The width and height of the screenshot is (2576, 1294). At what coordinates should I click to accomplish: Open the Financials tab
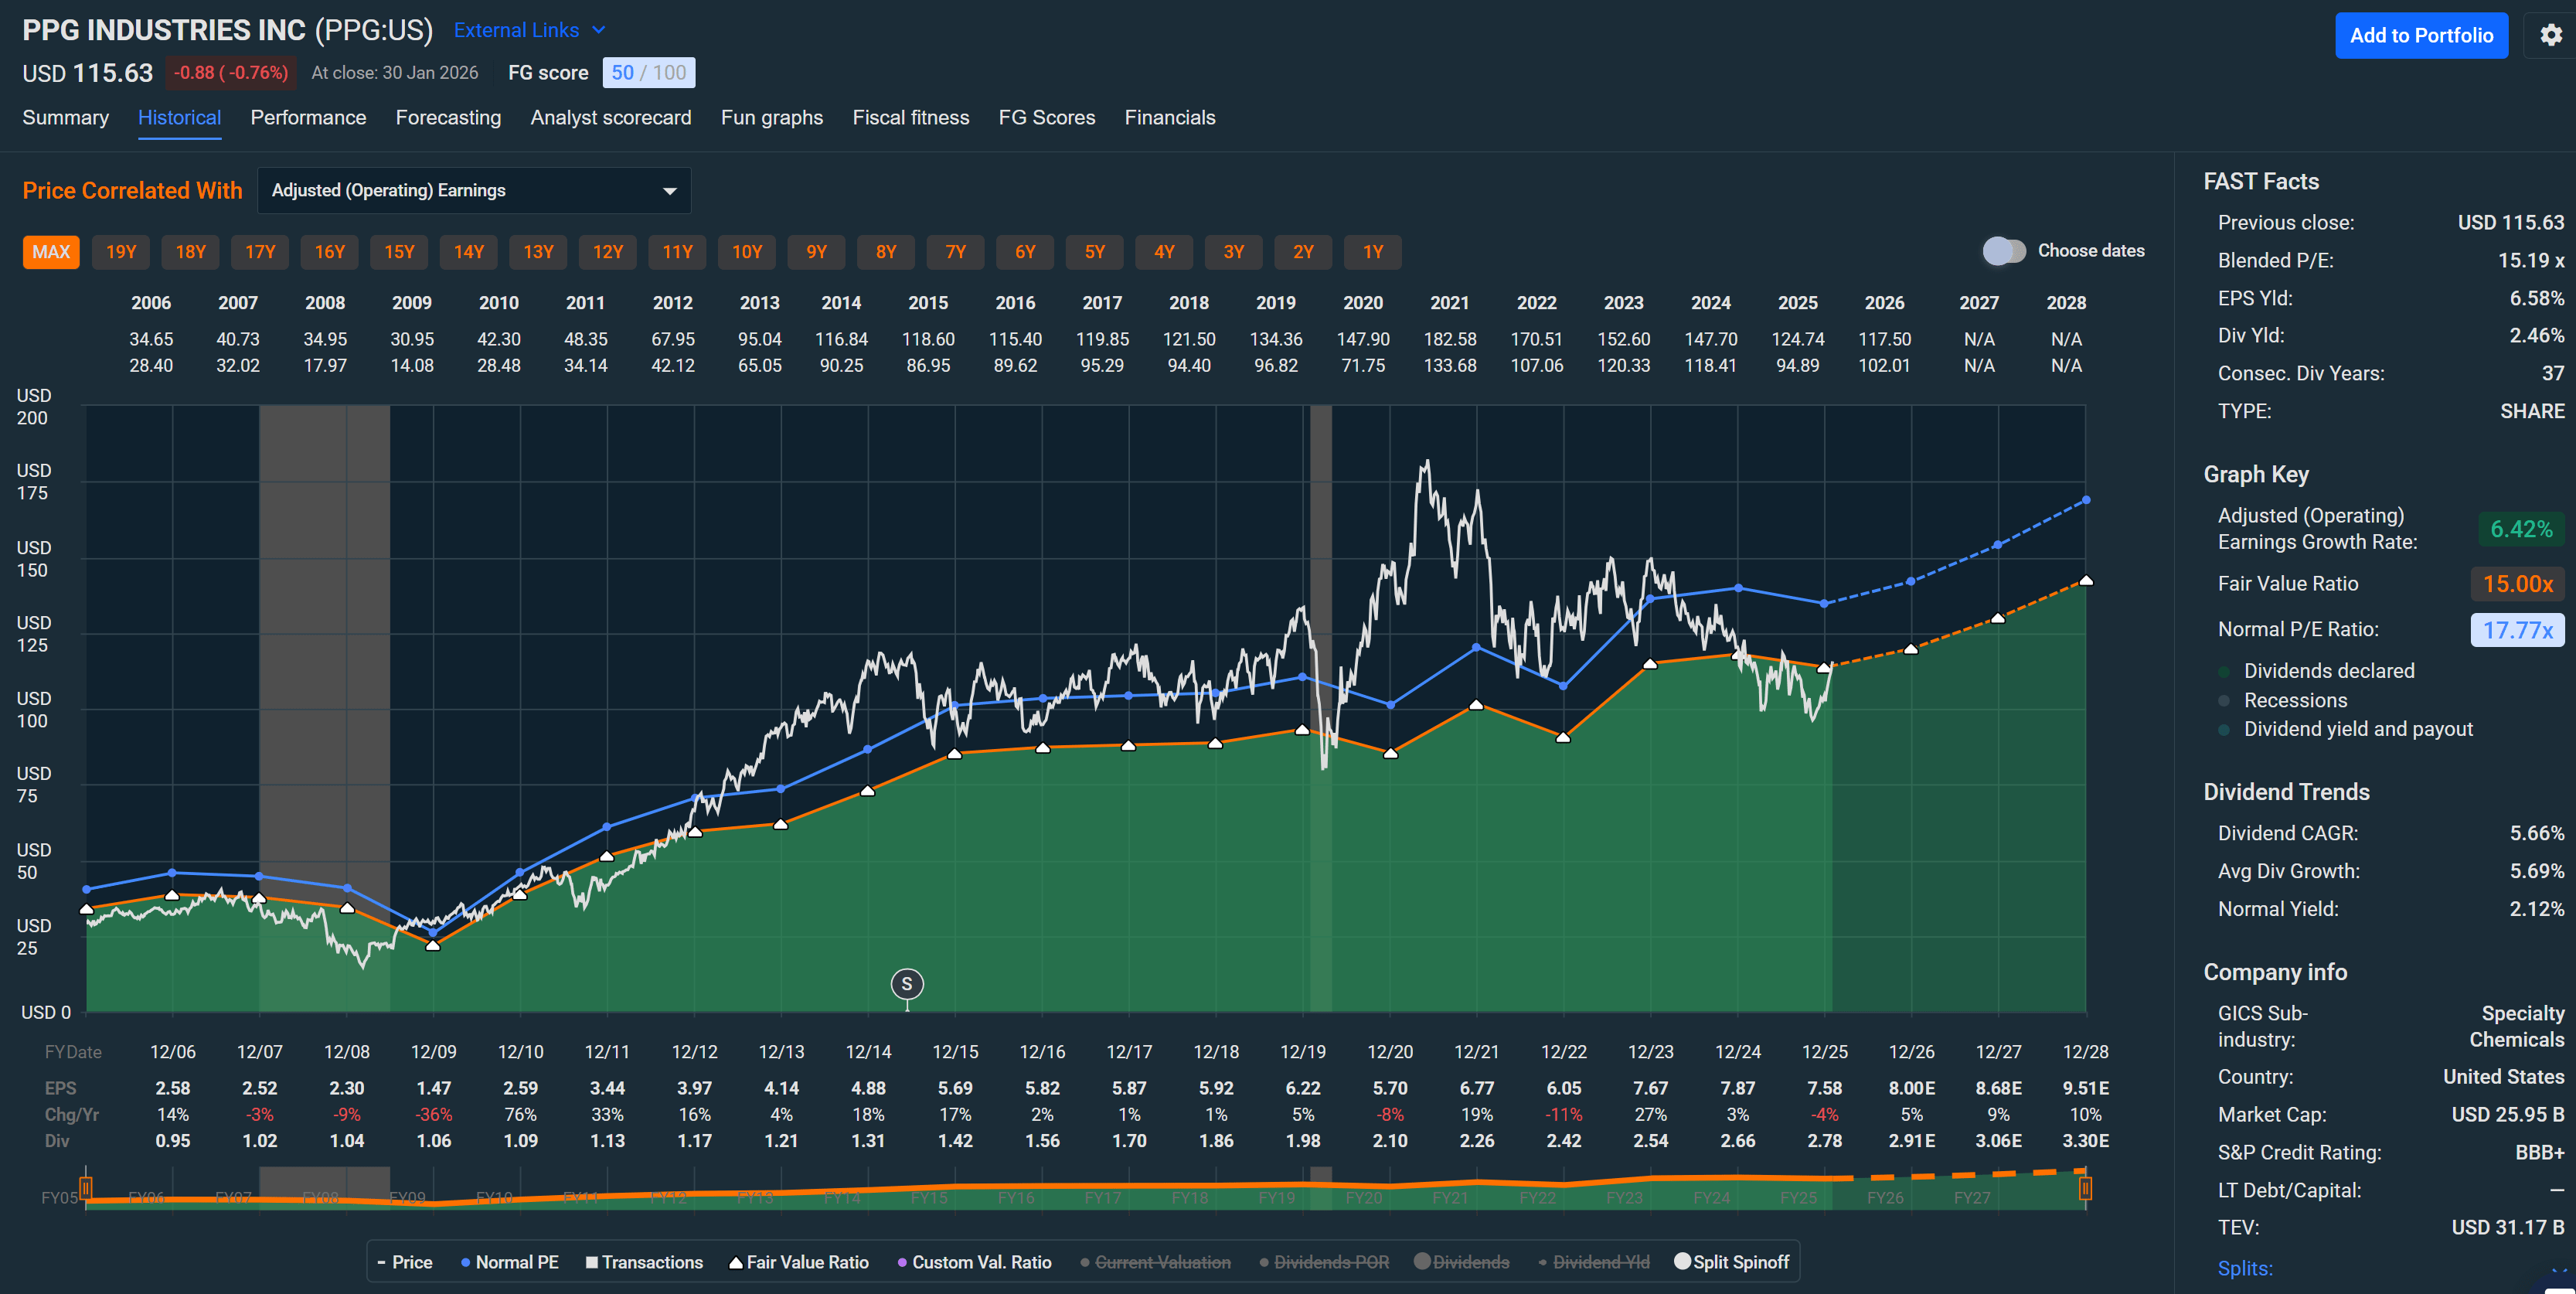pos(1169,117)
